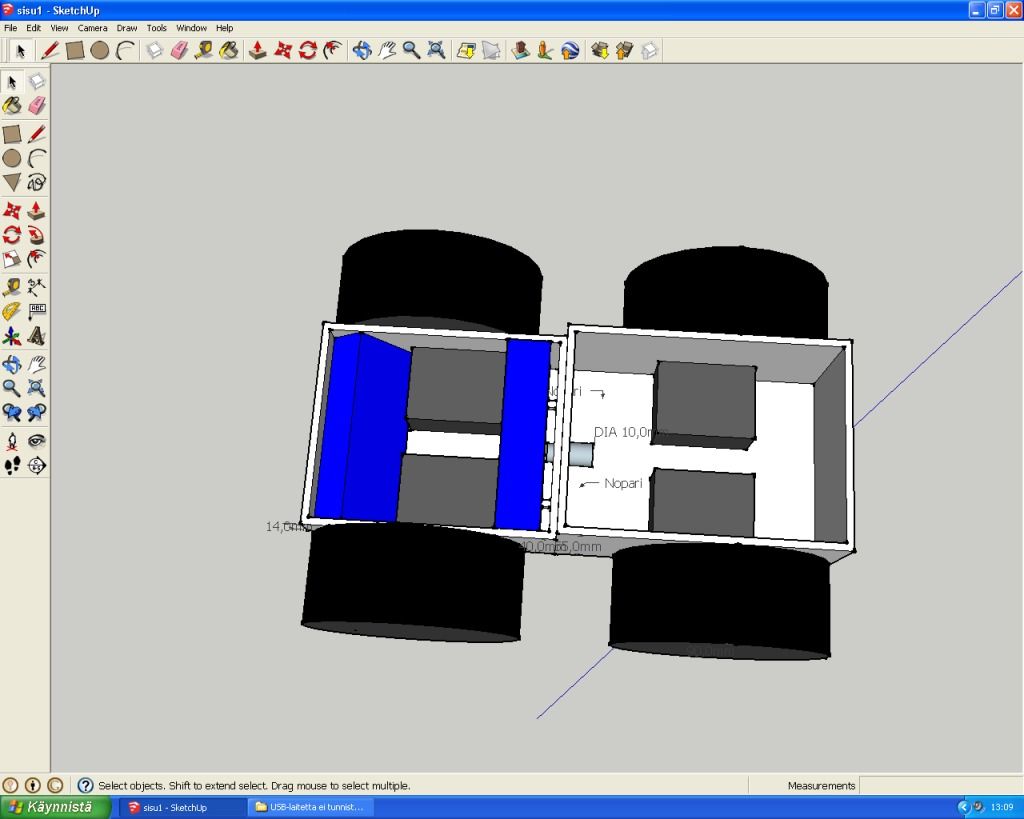This screenshot has height=819, width=1024.
Task: Choose the Protractor tool
Action: [12, 311]
